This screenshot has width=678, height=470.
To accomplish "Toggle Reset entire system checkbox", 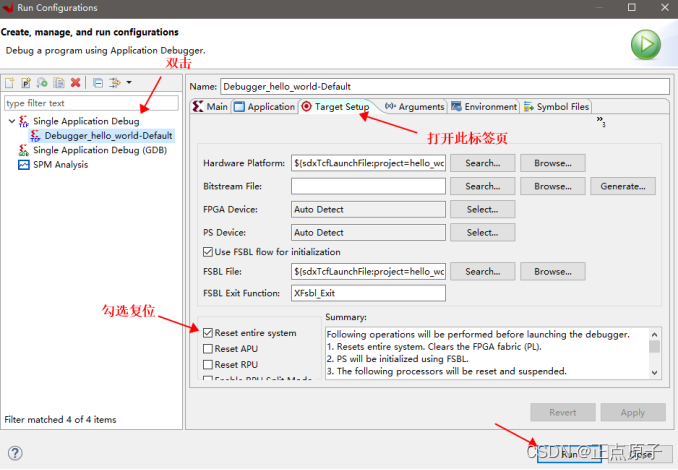I will pos(208,333).
